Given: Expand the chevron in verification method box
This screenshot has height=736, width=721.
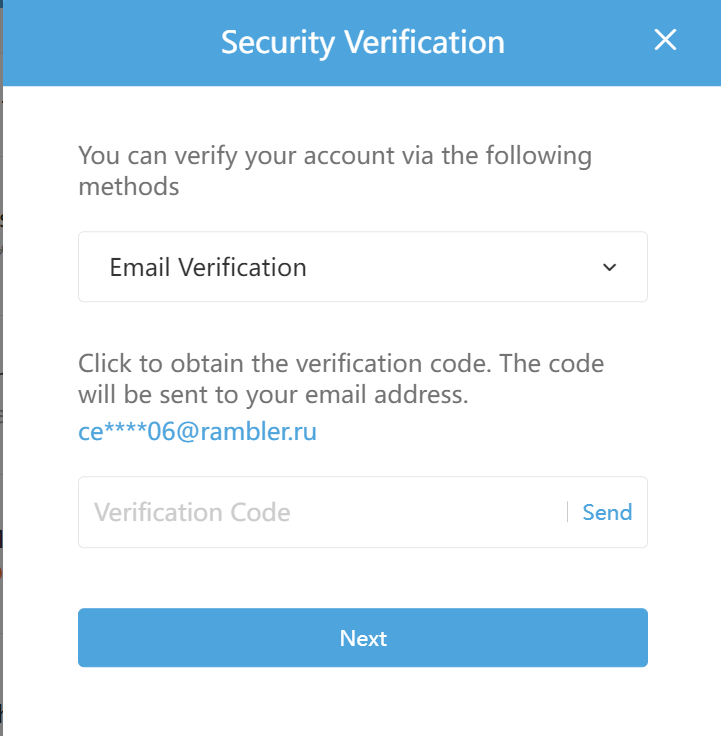Looking at the screenshot, I should pyautogui.click(x=610, y=267).
